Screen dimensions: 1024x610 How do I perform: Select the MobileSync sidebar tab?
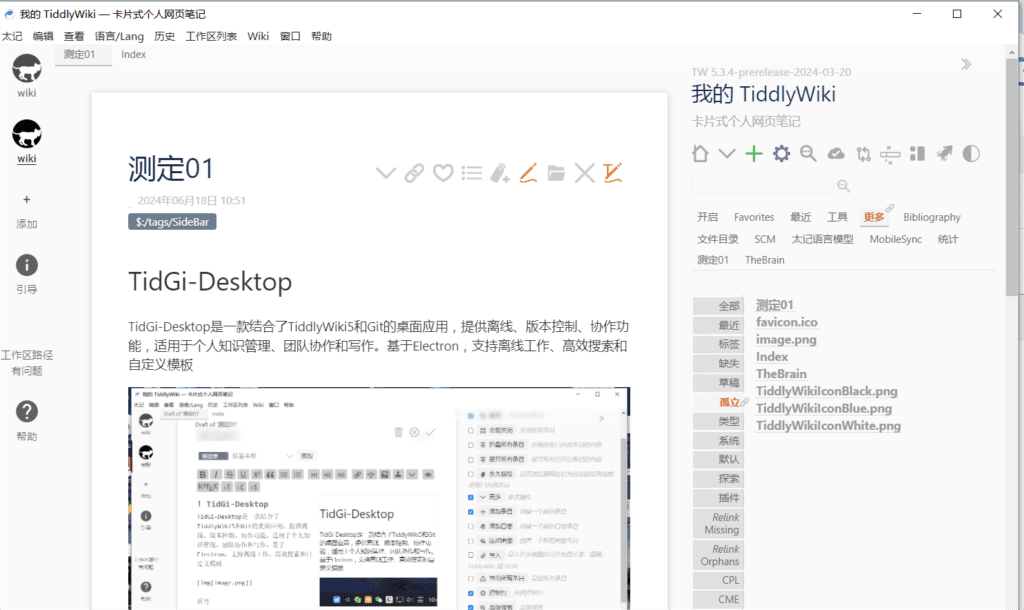click(895, 239)
